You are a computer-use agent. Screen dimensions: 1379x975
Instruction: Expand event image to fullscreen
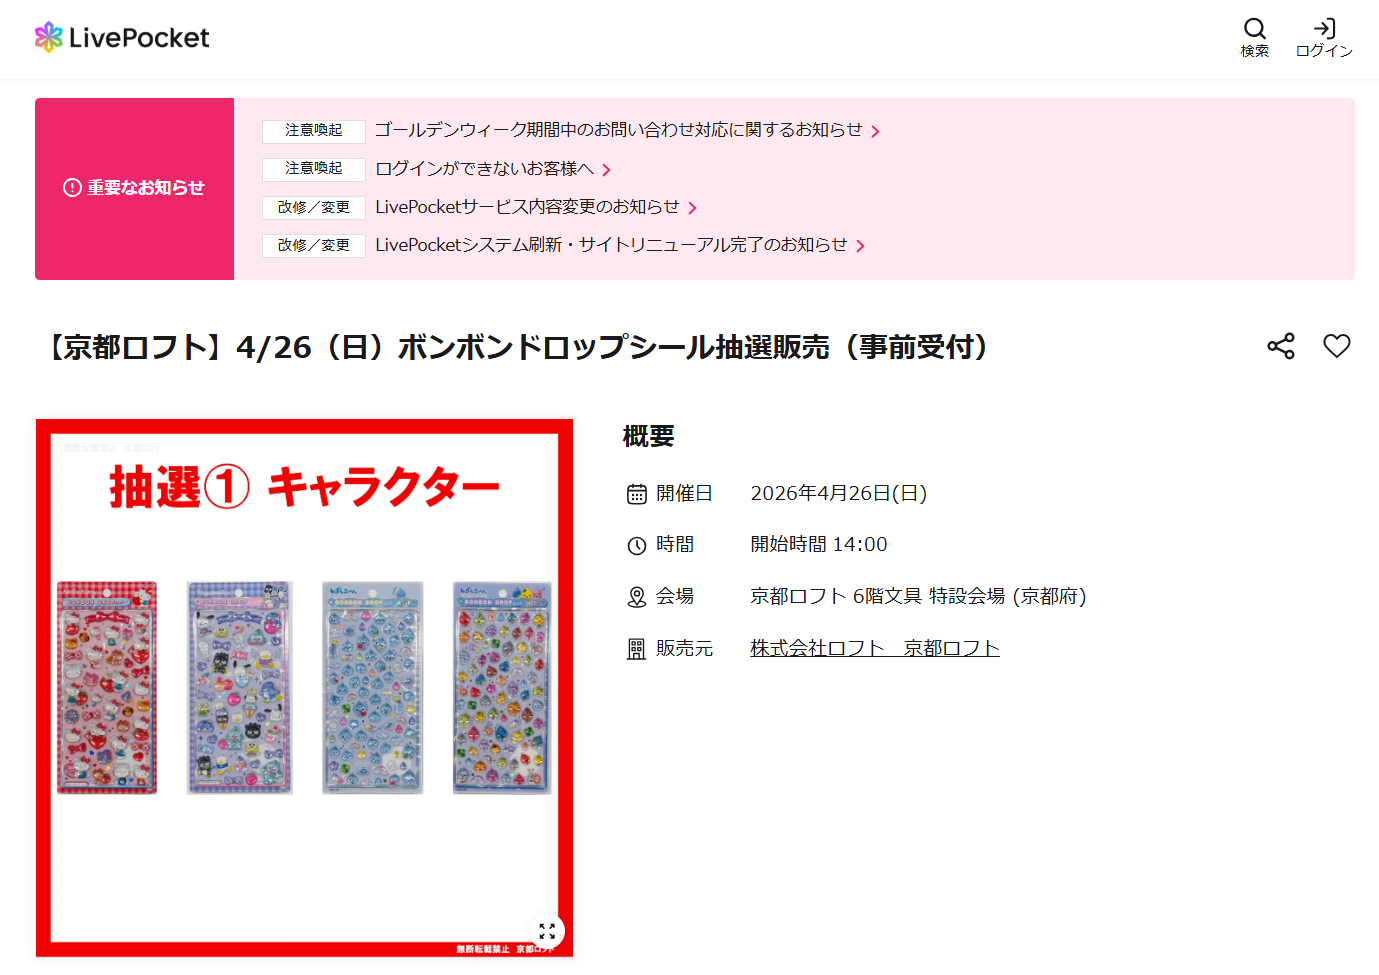click(547, 931)
